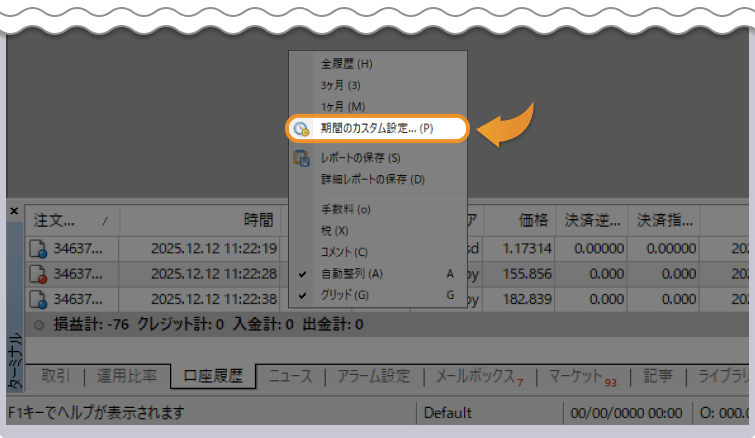Click the vertical ターミナル panel label
The height and width of the screenshot is (438, 755).
[x=15, y=361]
